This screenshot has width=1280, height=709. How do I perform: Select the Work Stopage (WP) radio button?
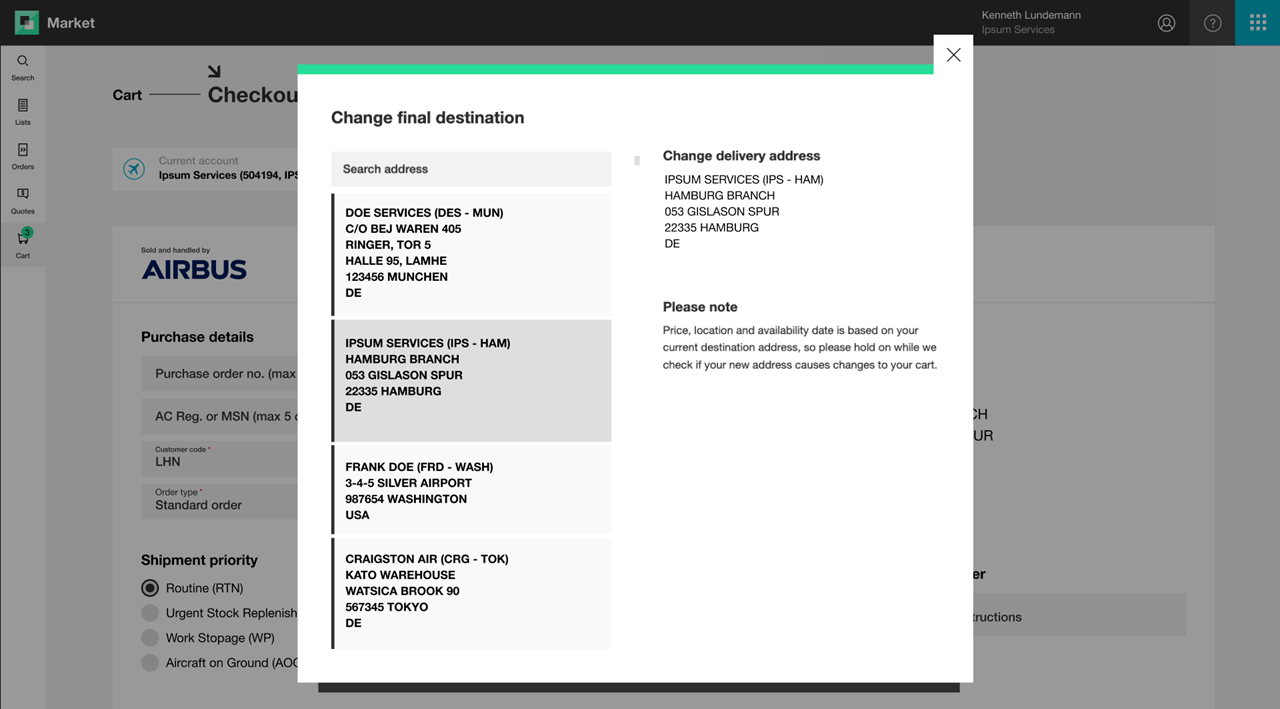pos(150,638)
